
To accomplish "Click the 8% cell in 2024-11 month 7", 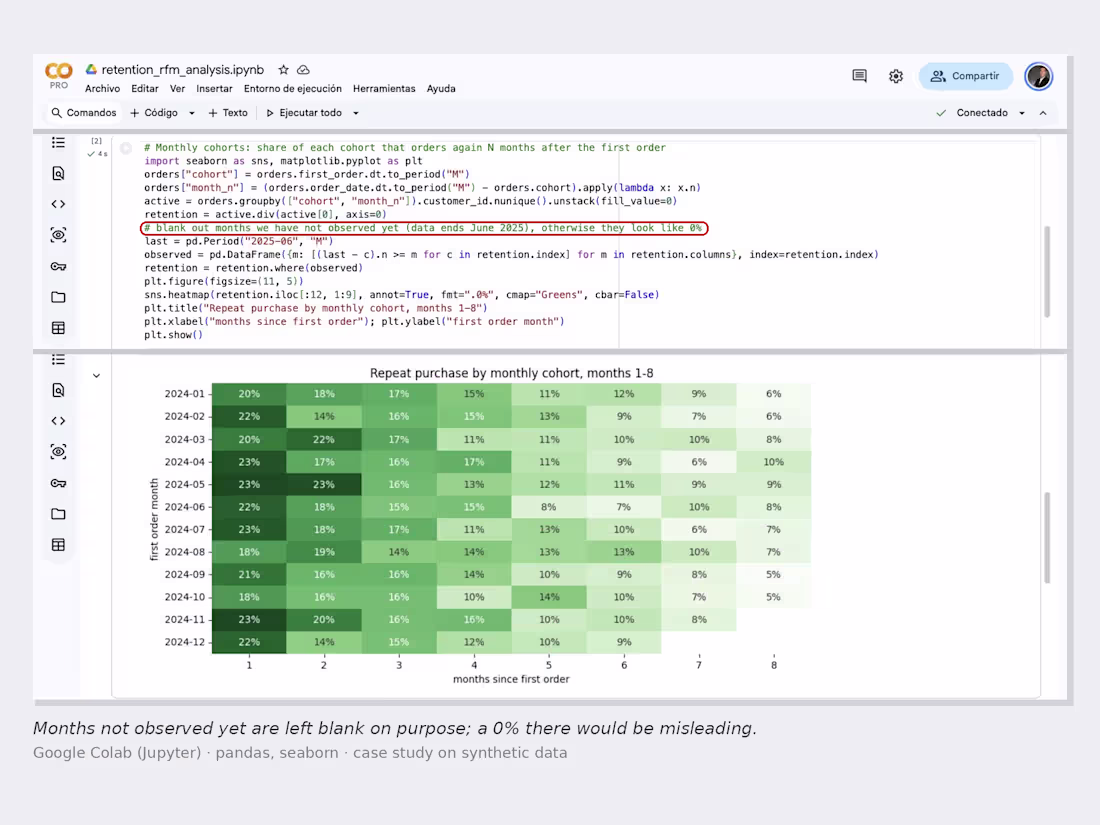I will tap(699, 619).
